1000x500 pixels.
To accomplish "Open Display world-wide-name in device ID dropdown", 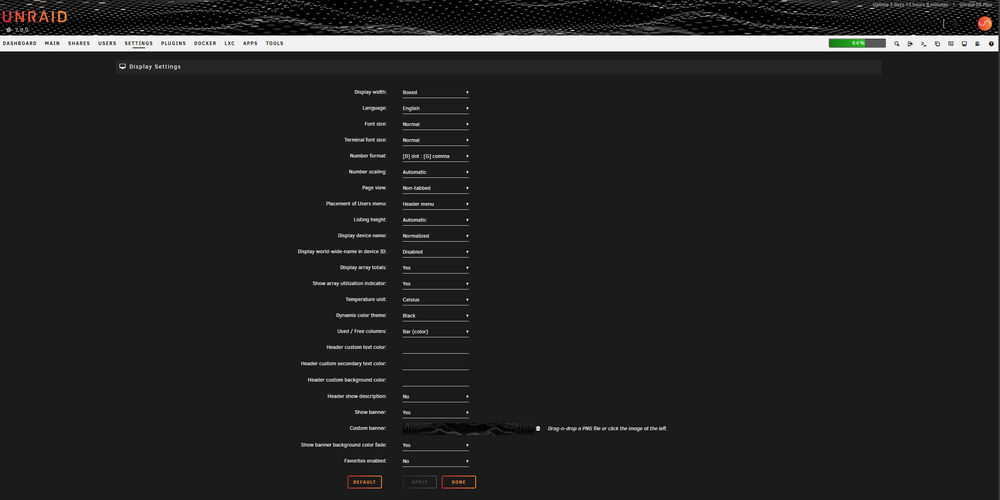I will coord(436,252).
